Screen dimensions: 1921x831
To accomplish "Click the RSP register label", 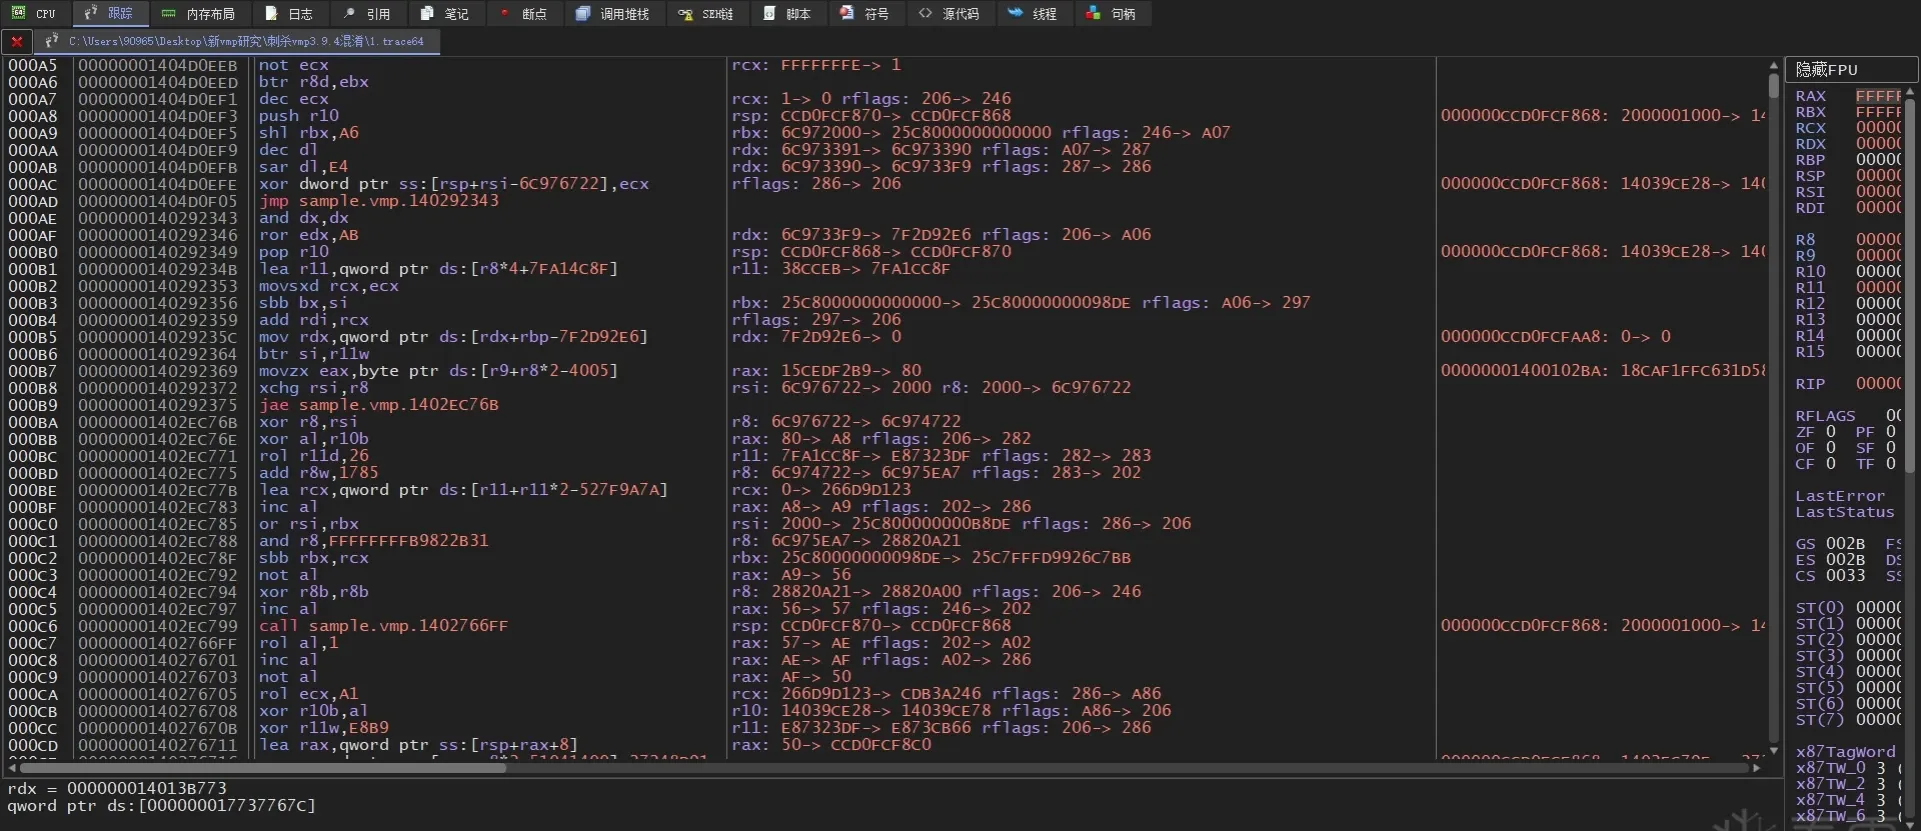I will [x=1810, y=176].
